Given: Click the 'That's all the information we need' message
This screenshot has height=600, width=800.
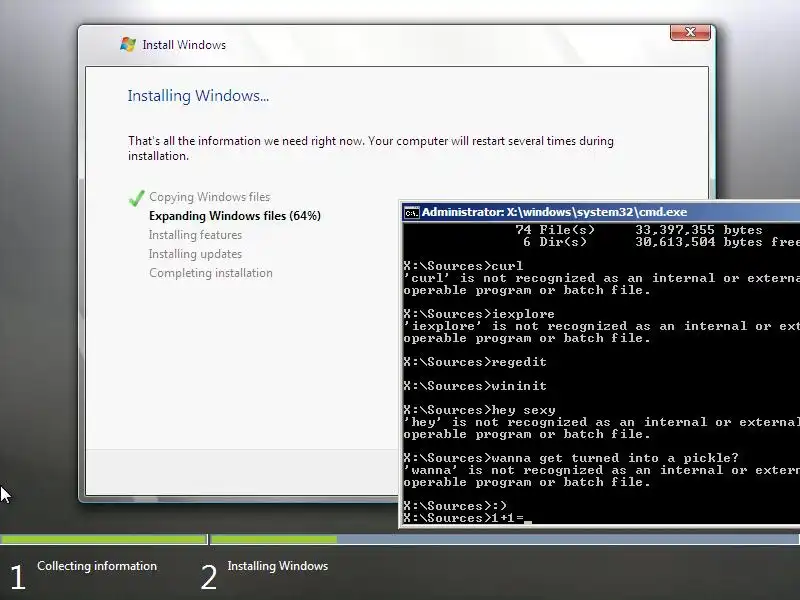Looking at the screenshot, I should pyautogui.click(x=371, y=148).
